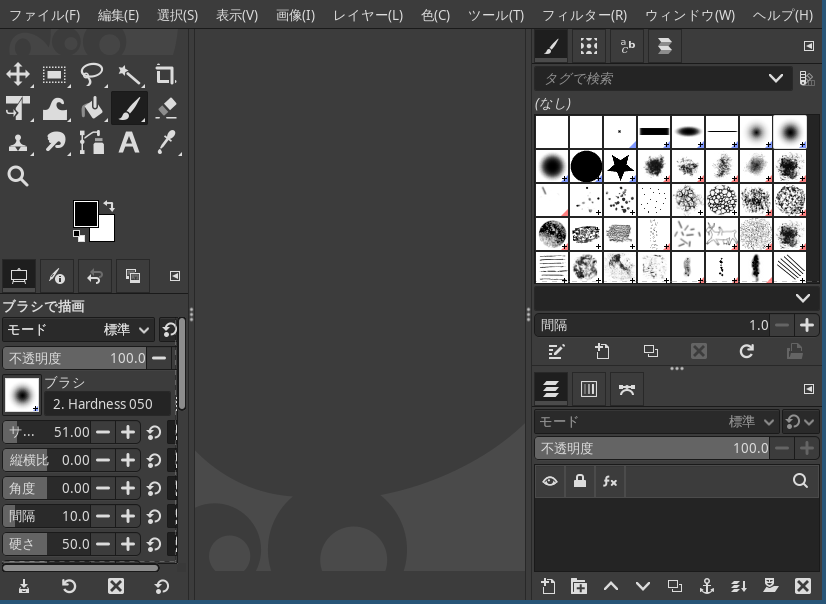The width and height of the screenshot is (826, 604).
Task: Click the current brush preview thumbnail
Action: pos(22,394)
